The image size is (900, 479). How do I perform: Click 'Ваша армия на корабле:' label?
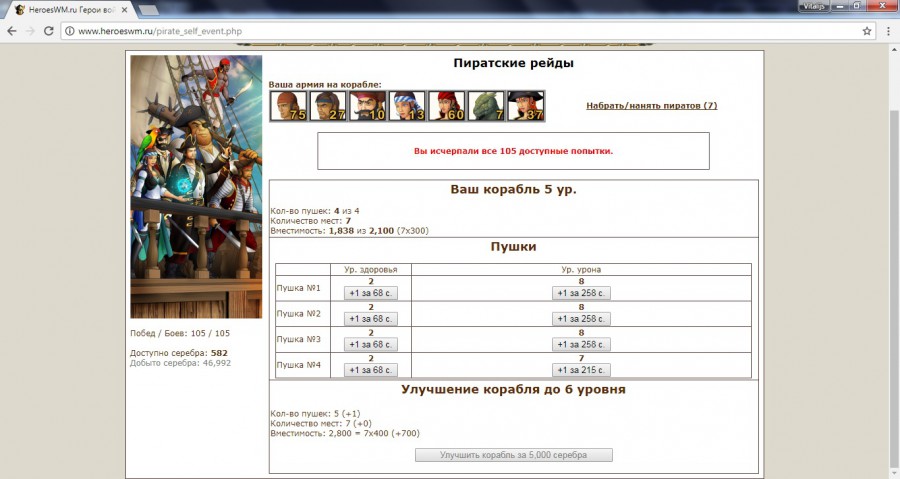point(325,84)
